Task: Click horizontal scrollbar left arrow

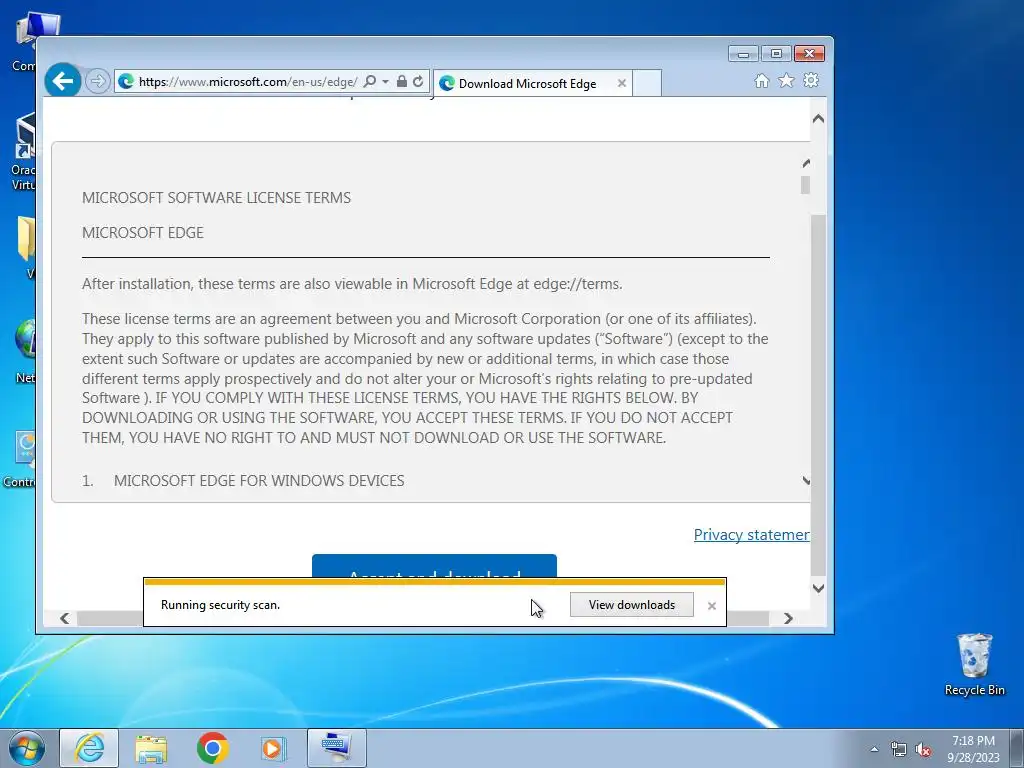Action: point(64,618)
